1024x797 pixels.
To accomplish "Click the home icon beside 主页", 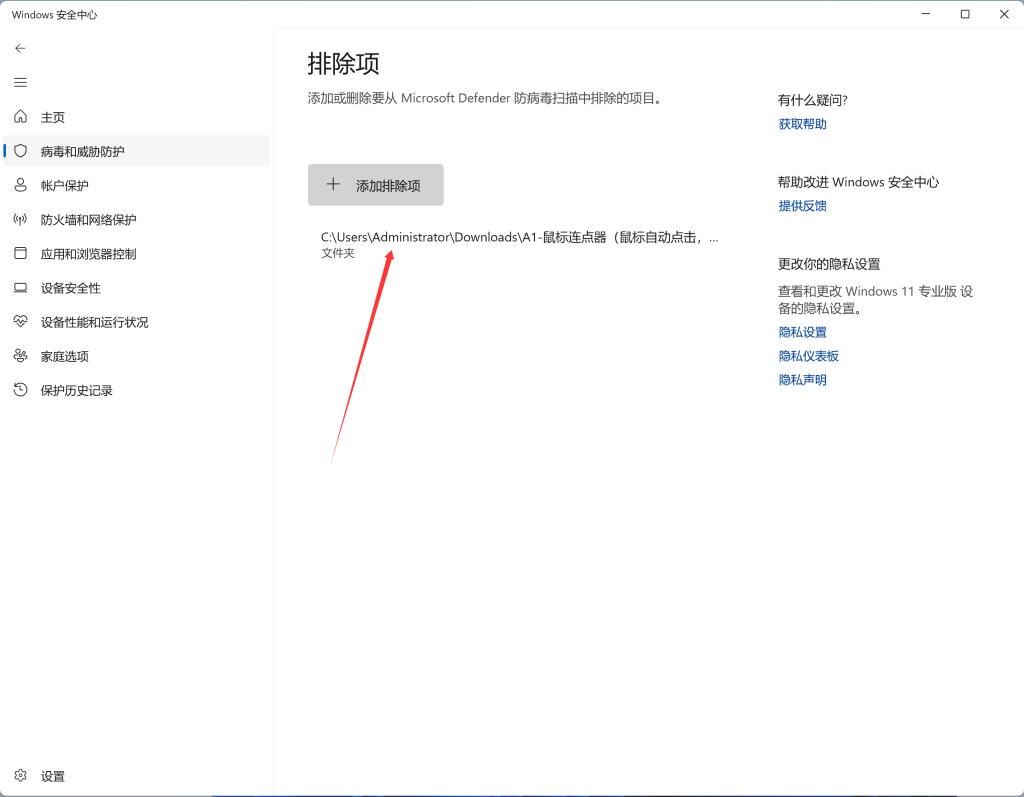I will pos(20,116).
